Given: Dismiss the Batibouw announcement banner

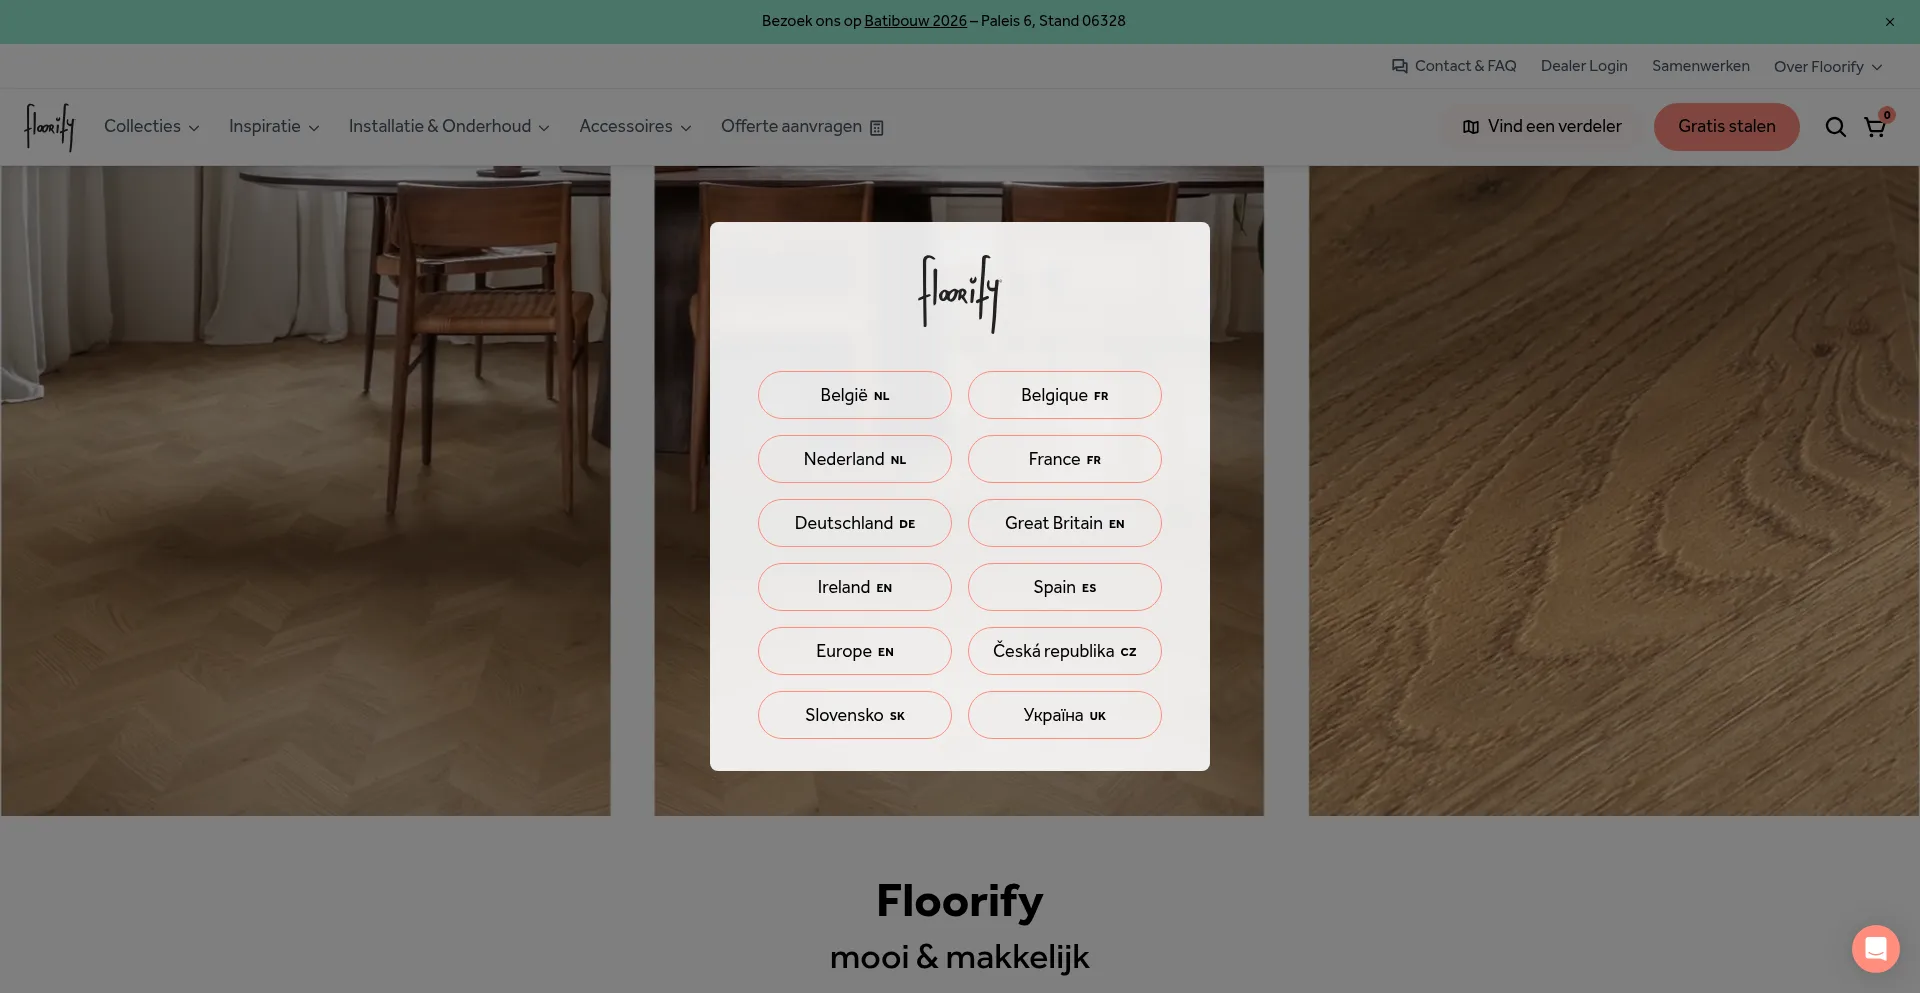Looking at the screenshot, I should pyautogui.click(x=1889, y=21).
